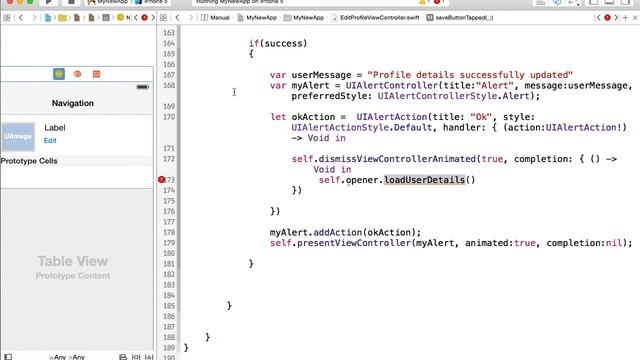This screenshot has width=640, height=360.
Task: Open the Pin constraints menu
Action: tap(136, 357)
